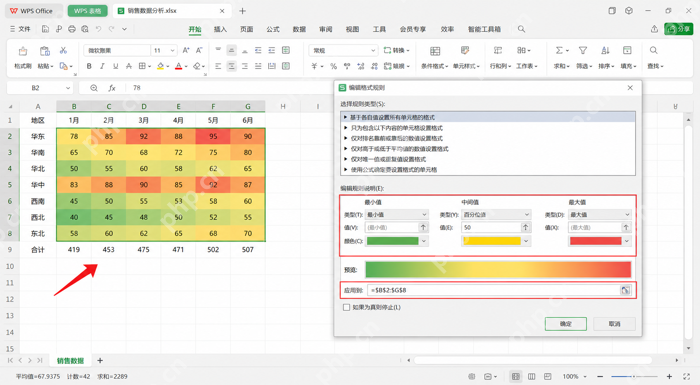This screenshot has width=700, height=385.
Task: Switch to the 插入 ribbon tab
Action: [x=220, y=29]
